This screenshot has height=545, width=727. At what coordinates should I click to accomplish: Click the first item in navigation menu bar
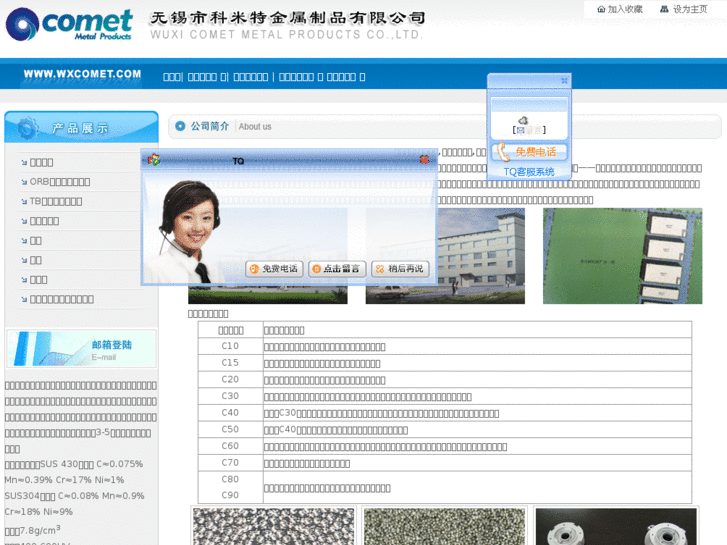click(x=172, y=76)
